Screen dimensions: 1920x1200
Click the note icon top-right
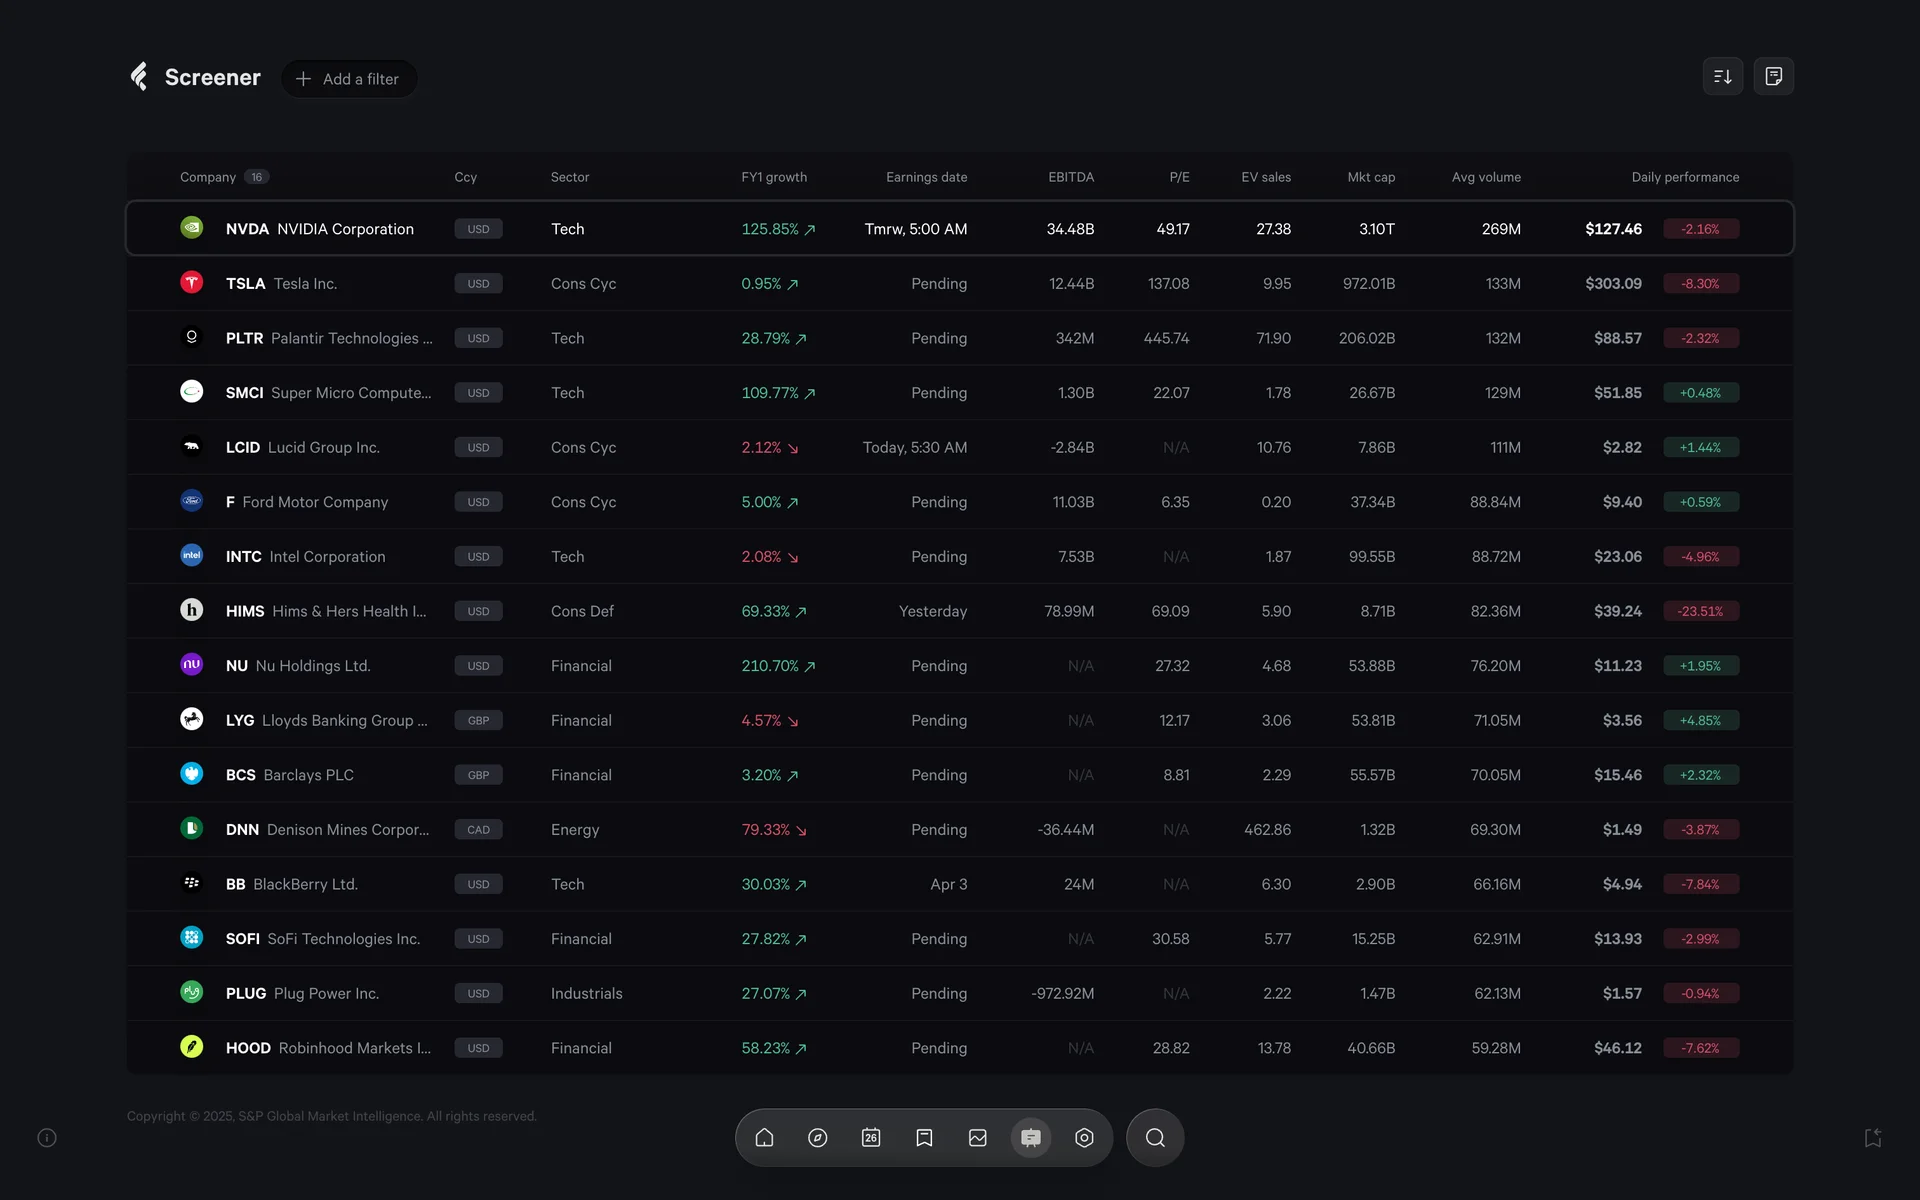pyautogui.click(x=1773, y=77)
